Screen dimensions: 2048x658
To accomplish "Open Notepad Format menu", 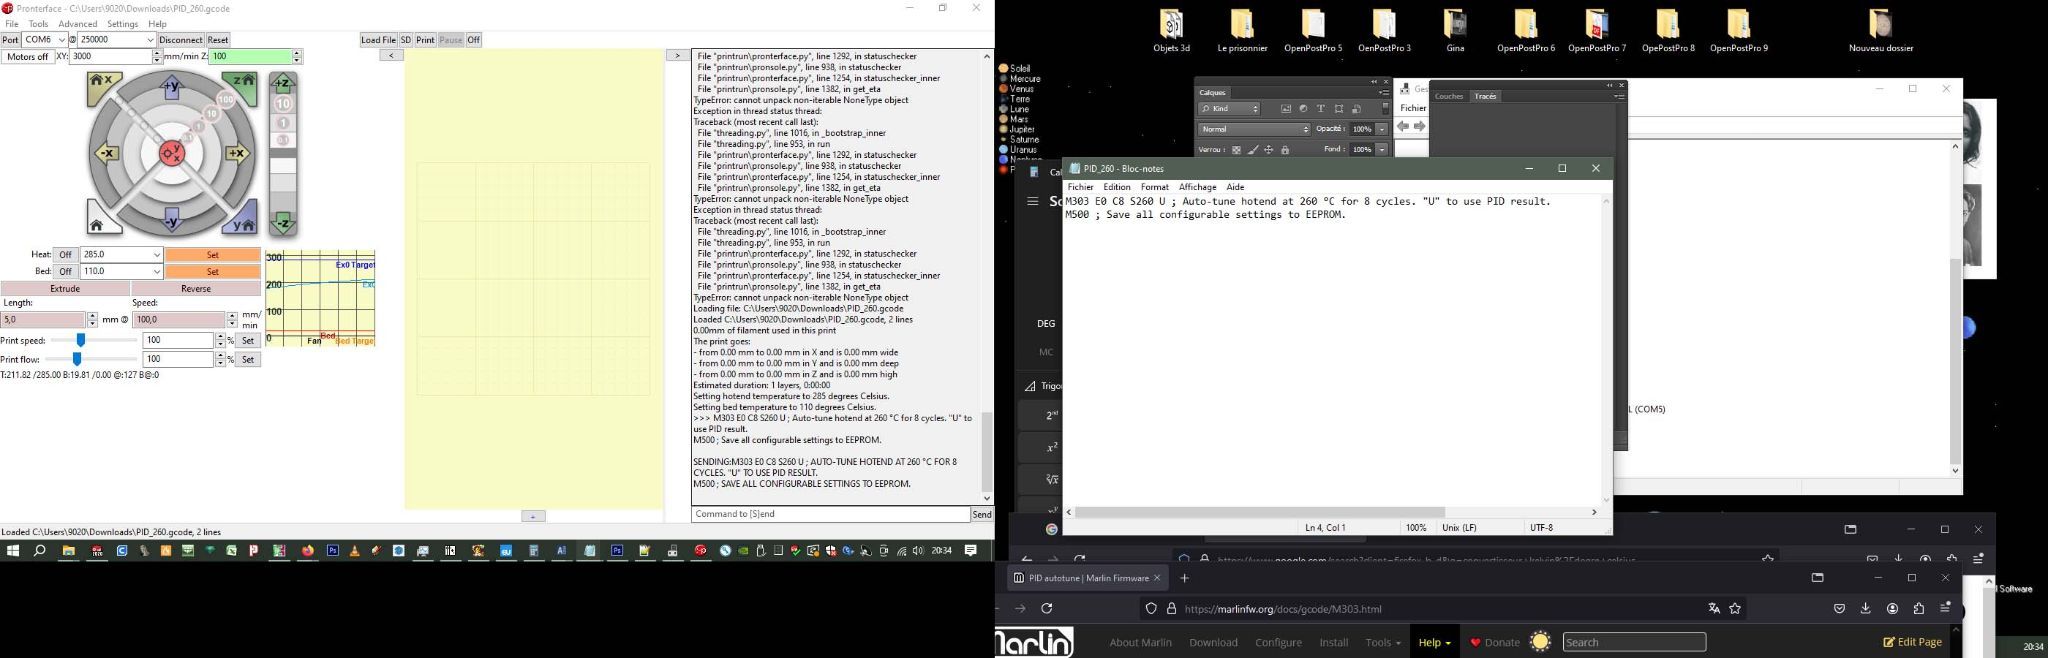I will tap(1154, 187).
